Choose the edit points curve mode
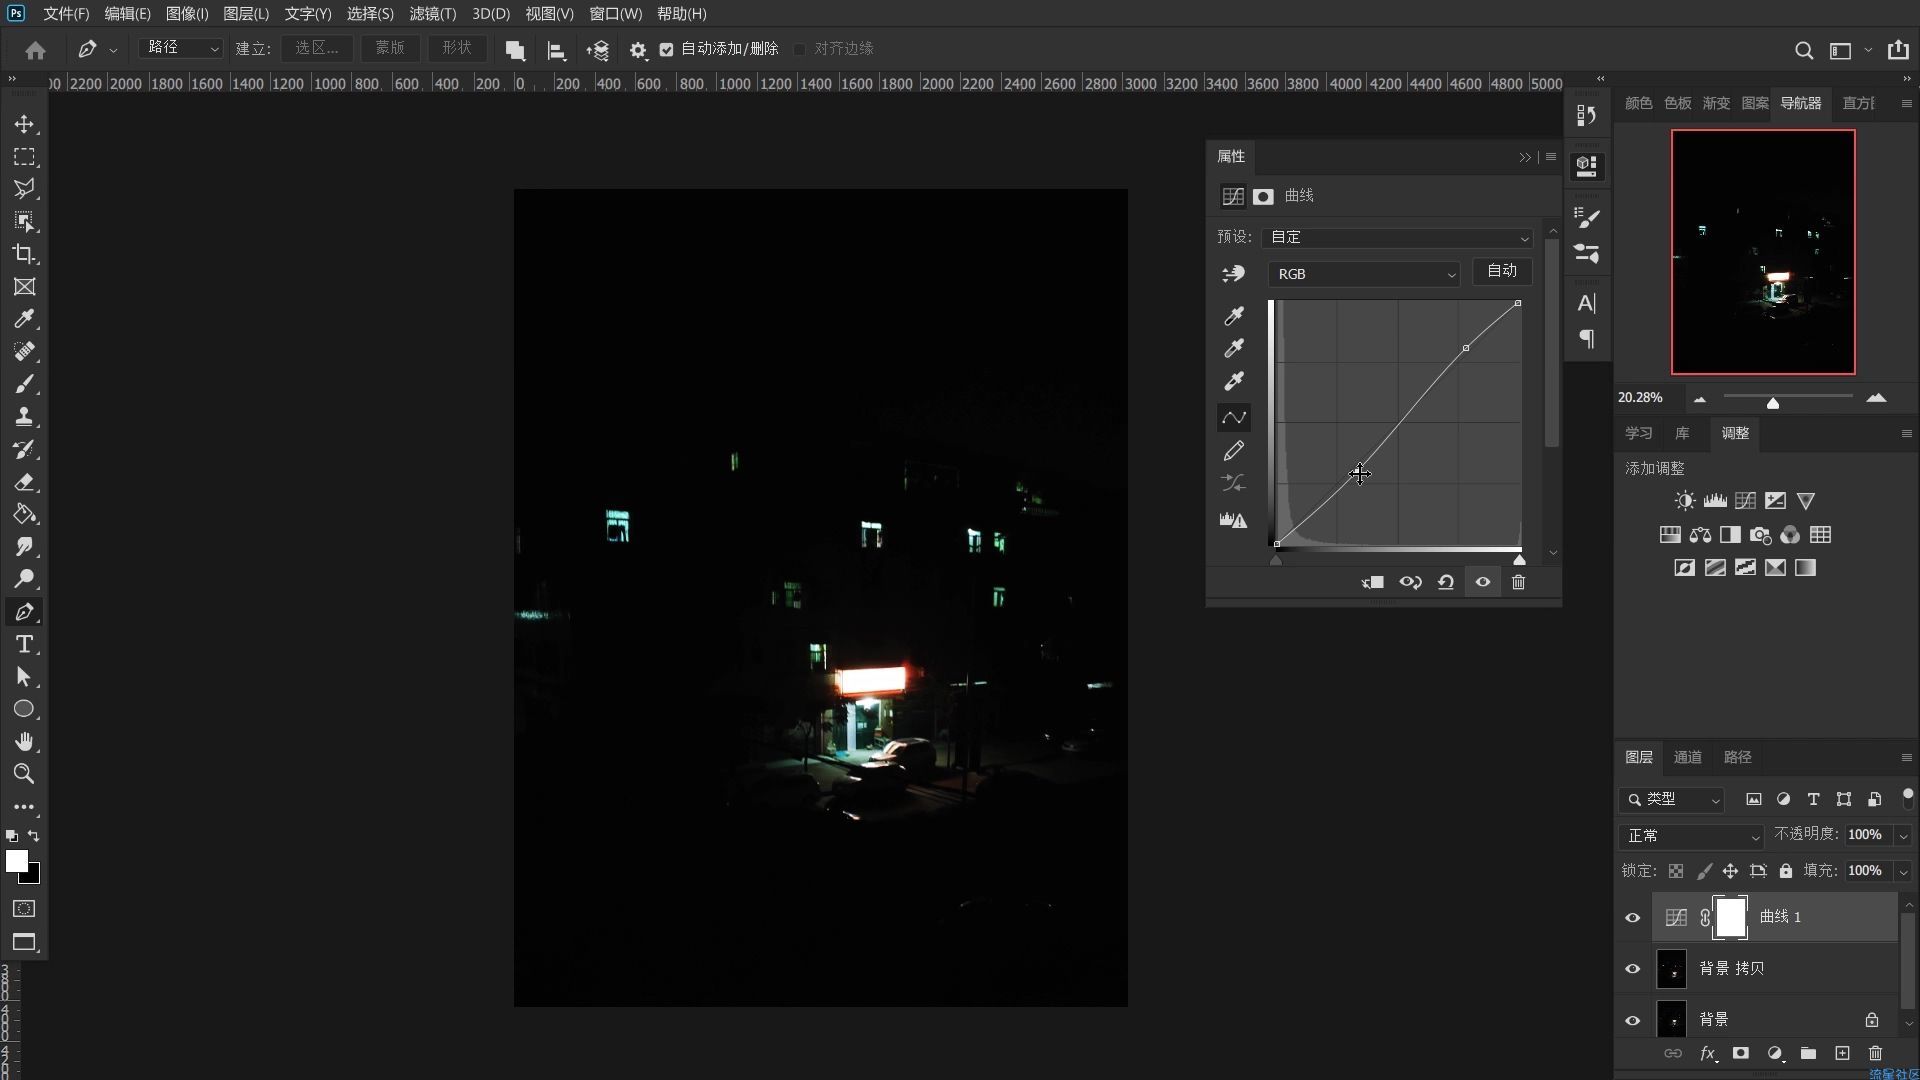1920x1080 pixels. coord(1234,417)
